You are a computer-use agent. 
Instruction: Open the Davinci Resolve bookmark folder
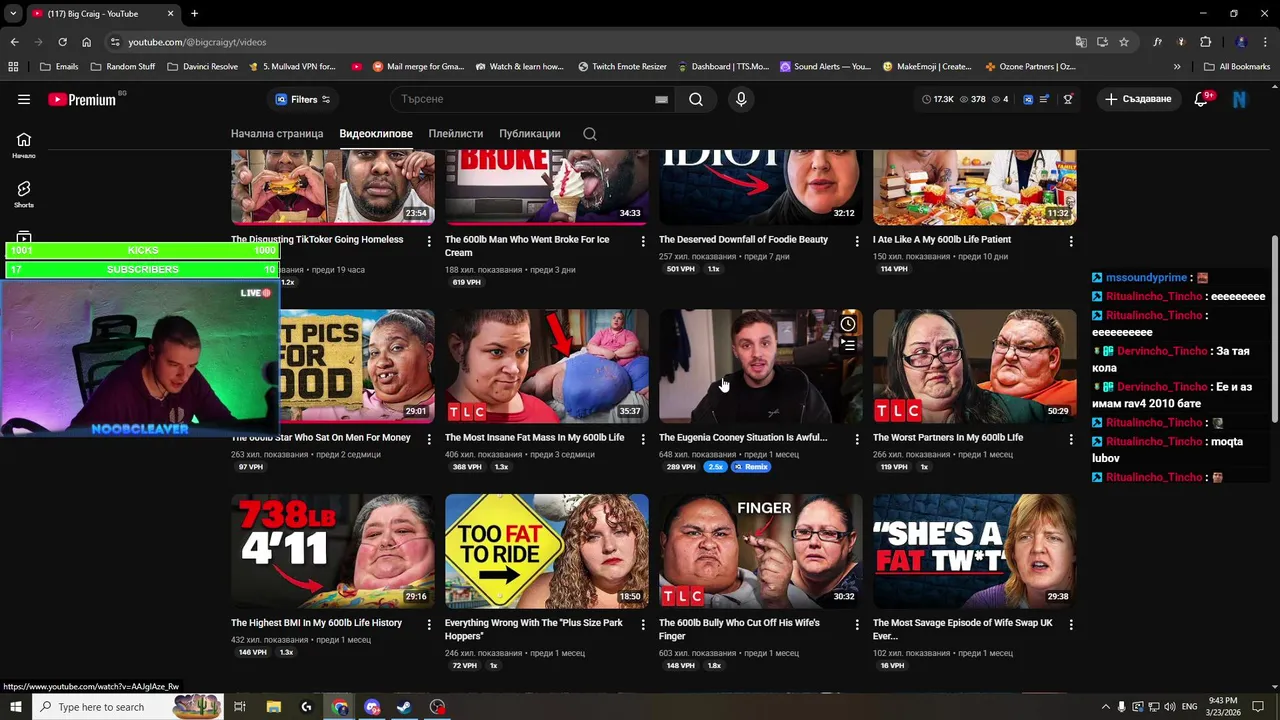point(203,67)
